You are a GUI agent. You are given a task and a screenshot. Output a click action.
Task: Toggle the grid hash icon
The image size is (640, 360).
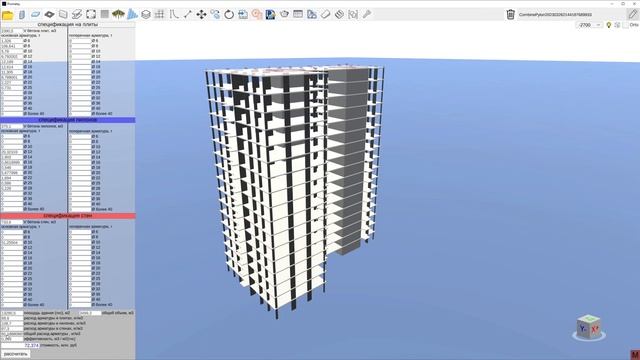160,15
